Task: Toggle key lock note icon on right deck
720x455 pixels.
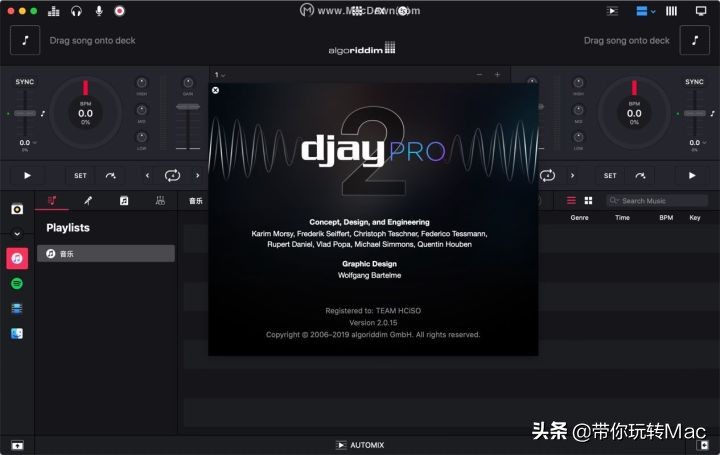Action: point(712,113)
